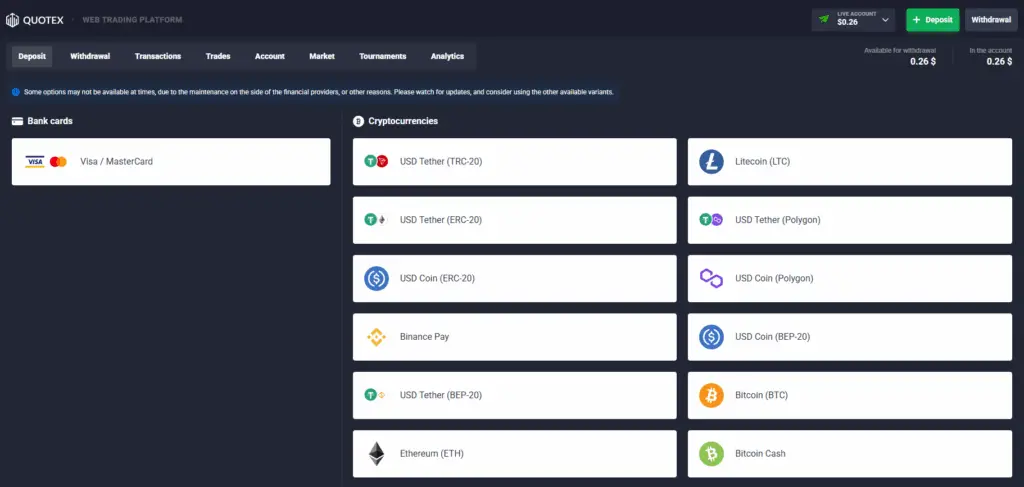This screenshot has height=487, width=1024.
Task: Click the USD Tether ERC-20 coin icon
Action: [x=376, y=220]
